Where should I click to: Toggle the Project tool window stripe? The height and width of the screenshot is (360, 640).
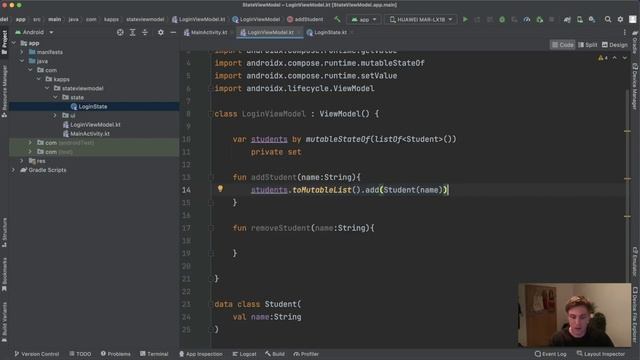tap(4, 42)
